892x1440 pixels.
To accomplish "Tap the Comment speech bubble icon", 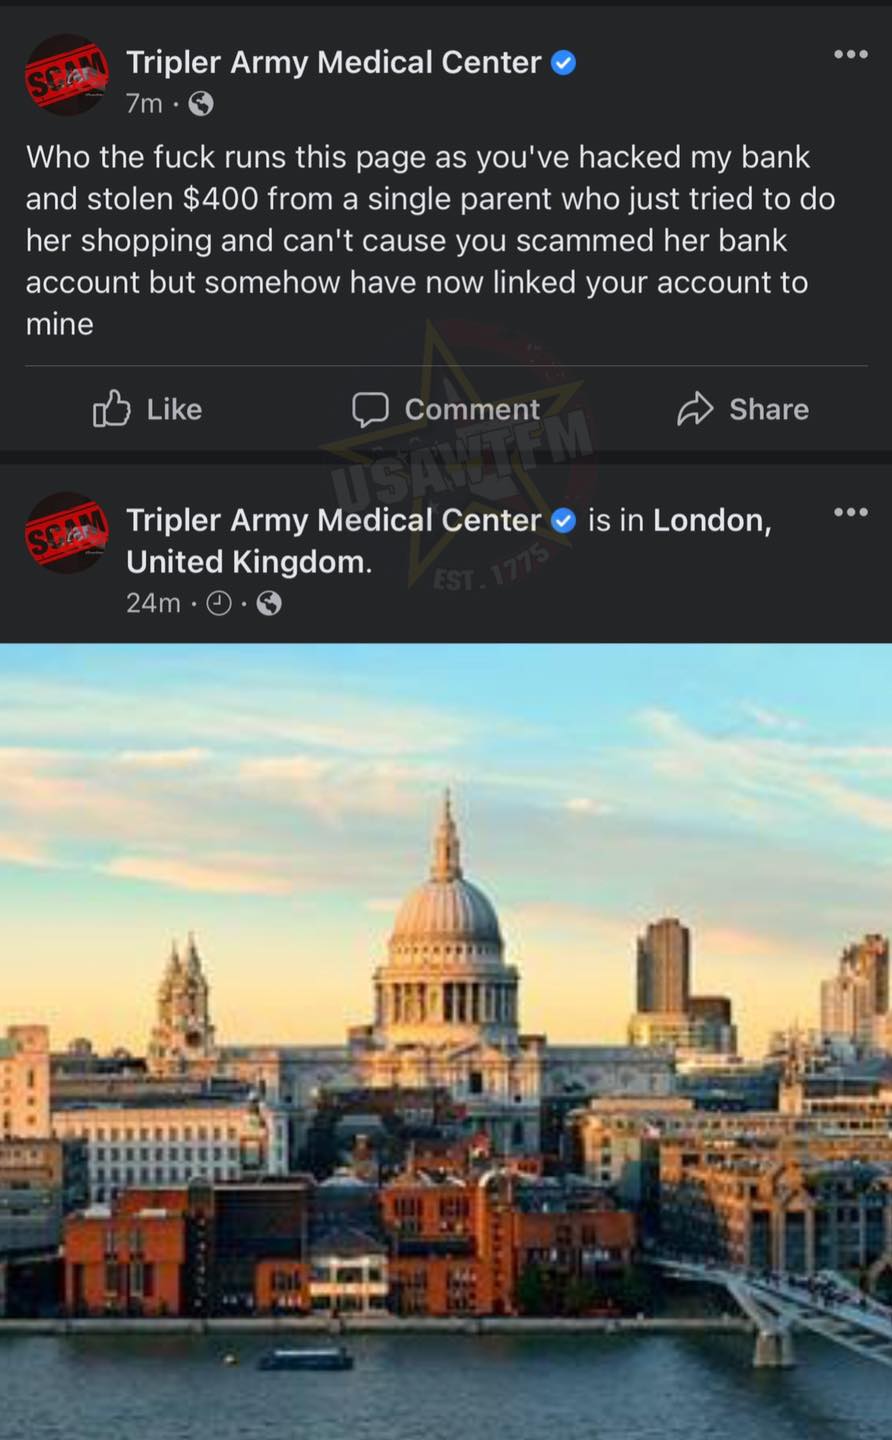I will [370, 409].
